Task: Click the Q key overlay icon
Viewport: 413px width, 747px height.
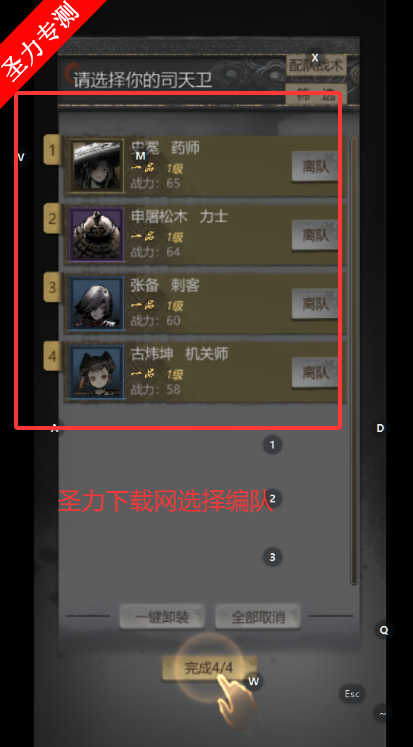Action: [x=384, y=630]
